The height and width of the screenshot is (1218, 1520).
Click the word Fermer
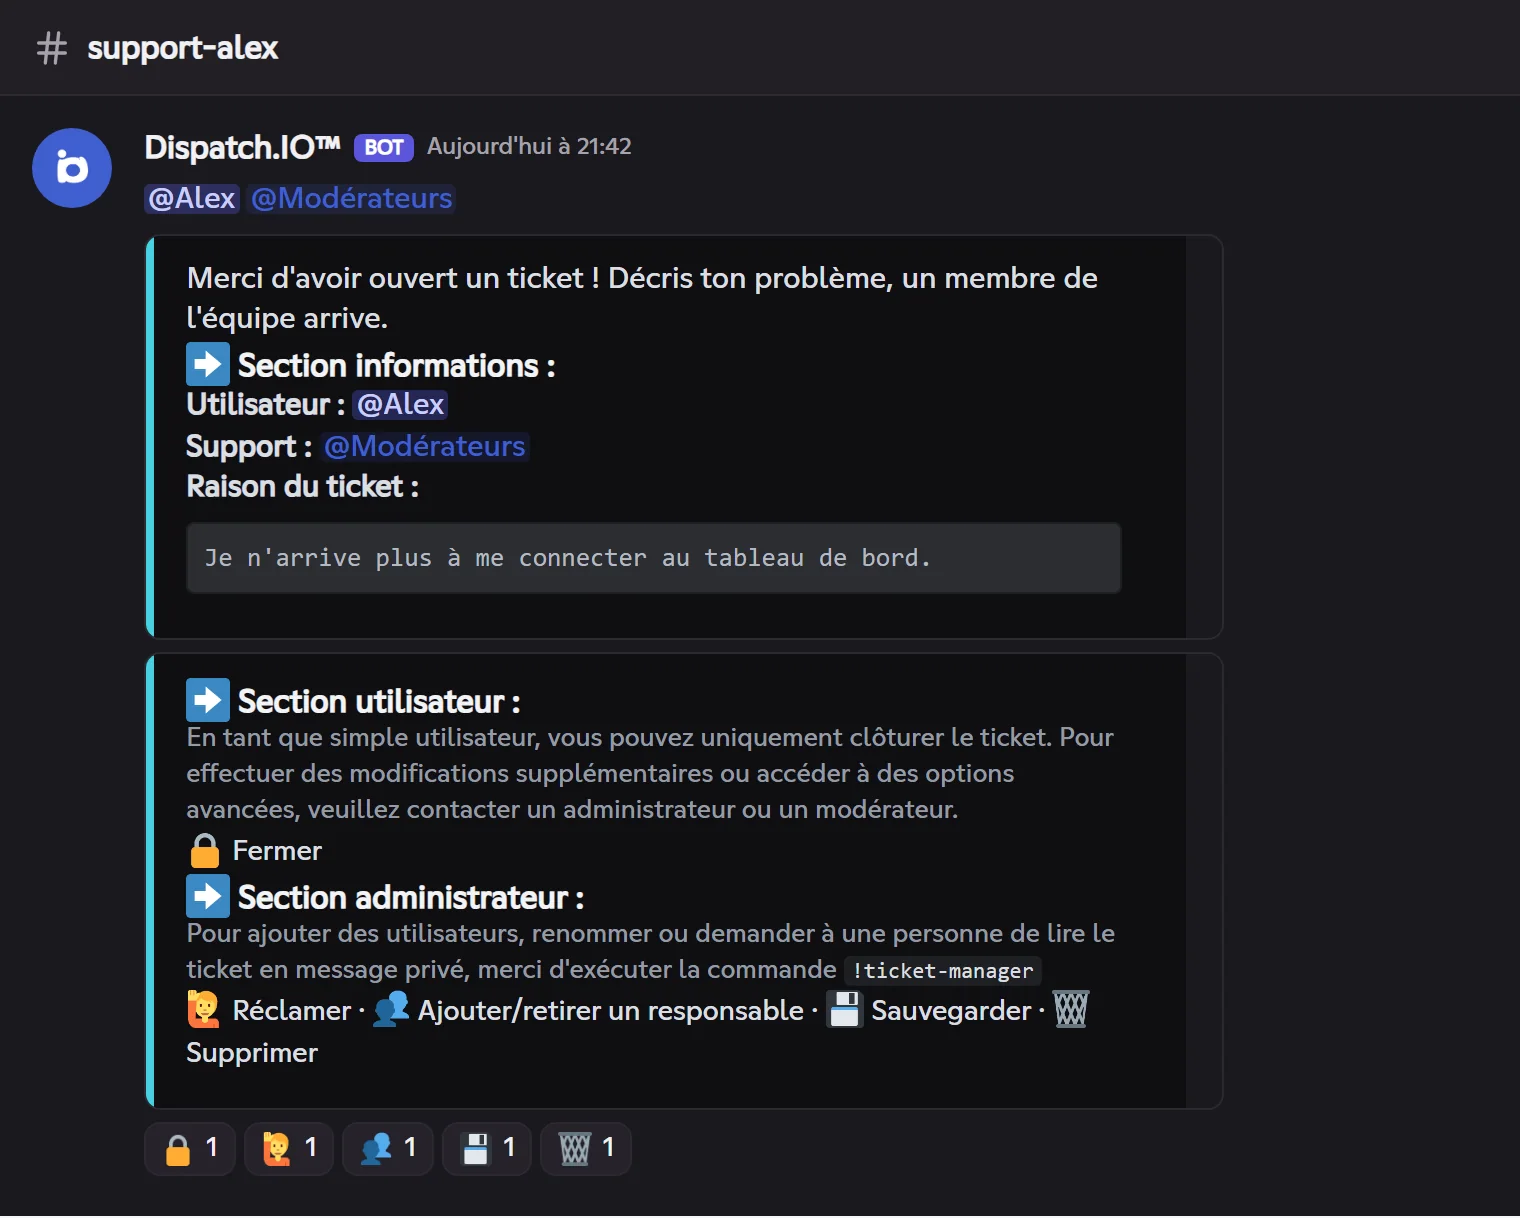pyautogui.click(x=277, y=851)
